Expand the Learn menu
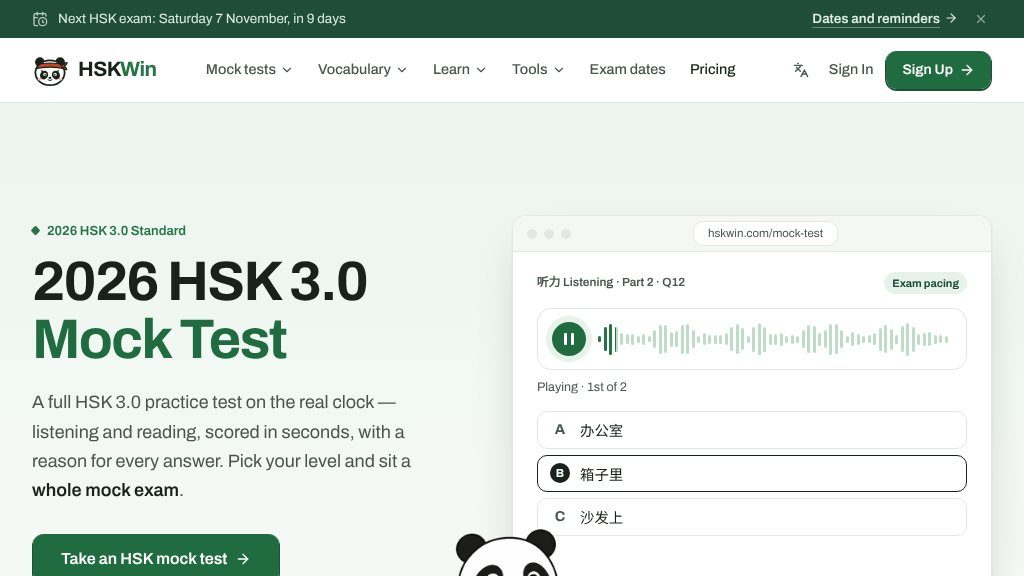 pyautogui.click(x=459, y=69)
